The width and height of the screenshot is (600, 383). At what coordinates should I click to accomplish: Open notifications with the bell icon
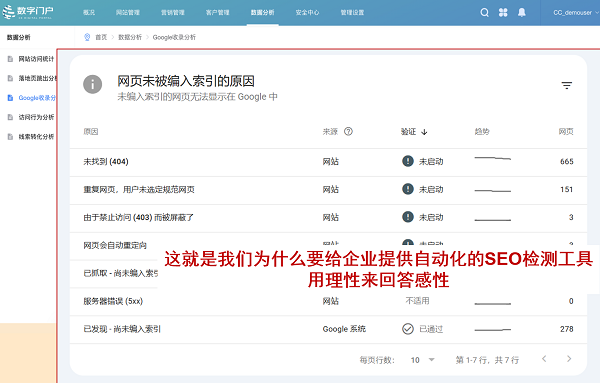pos(522,13)
